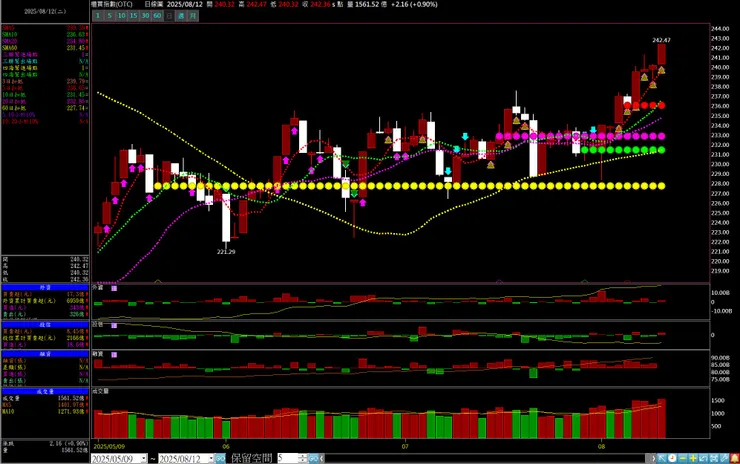
Task: Open the wrench settings icon
Action: [724, 458]
